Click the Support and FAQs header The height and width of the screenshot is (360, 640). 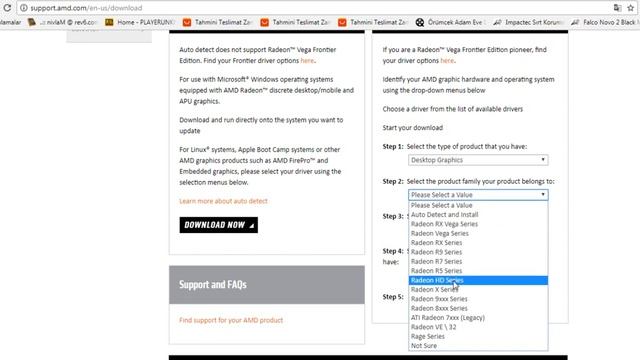pyautogui.click(x=267, y=285)
